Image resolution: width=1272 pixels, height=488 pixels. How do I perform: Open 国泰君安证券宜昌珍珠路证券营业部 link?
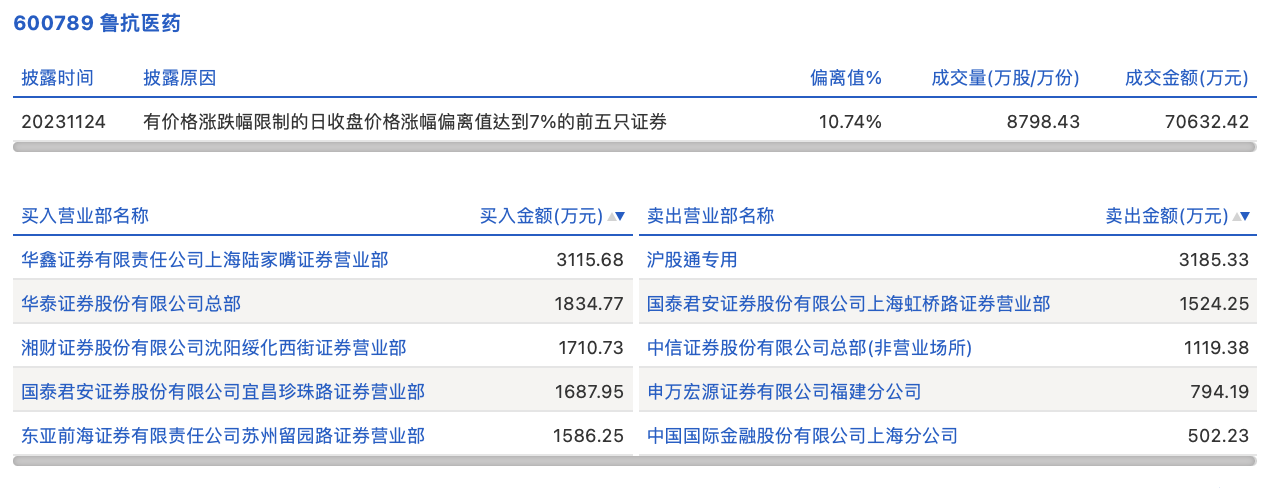coord(223,392)
